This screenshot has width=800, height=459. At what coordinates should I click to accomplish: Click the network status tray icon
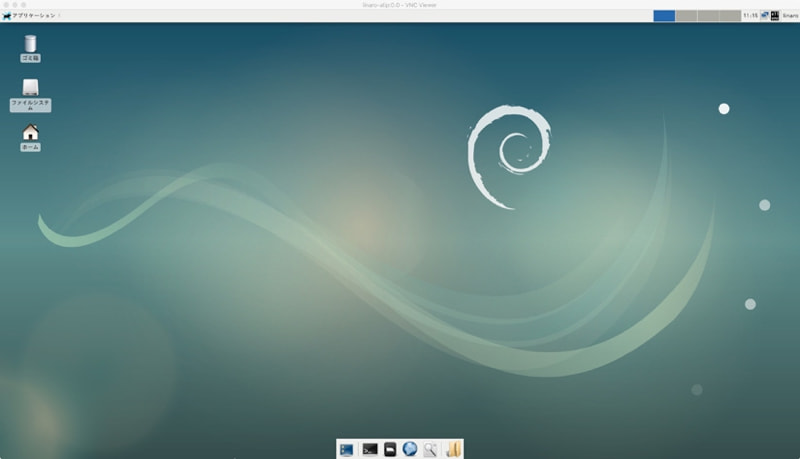[x=764, y=16]
